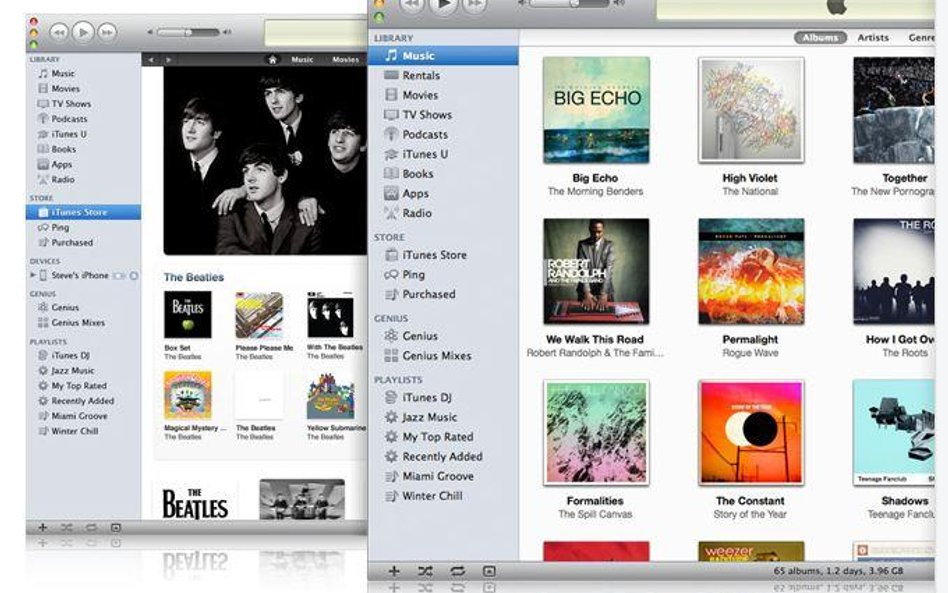The width and height of the screenshot is (948, 593).
Task: Open the Beatles Box Set album in the store
Action: pyautogui.click(x=188, y=314)
